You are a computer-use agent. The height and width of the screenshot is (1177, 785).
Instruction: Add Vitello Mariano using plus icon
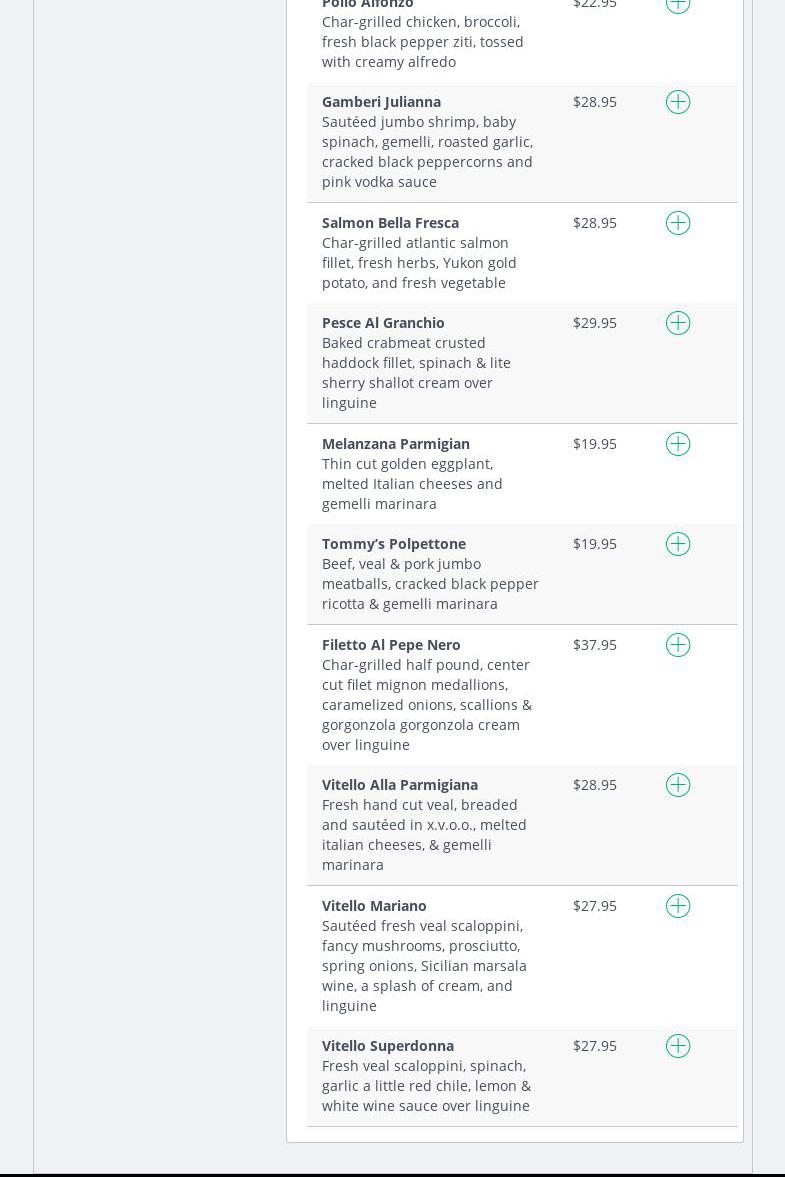[x=678, y=906]
